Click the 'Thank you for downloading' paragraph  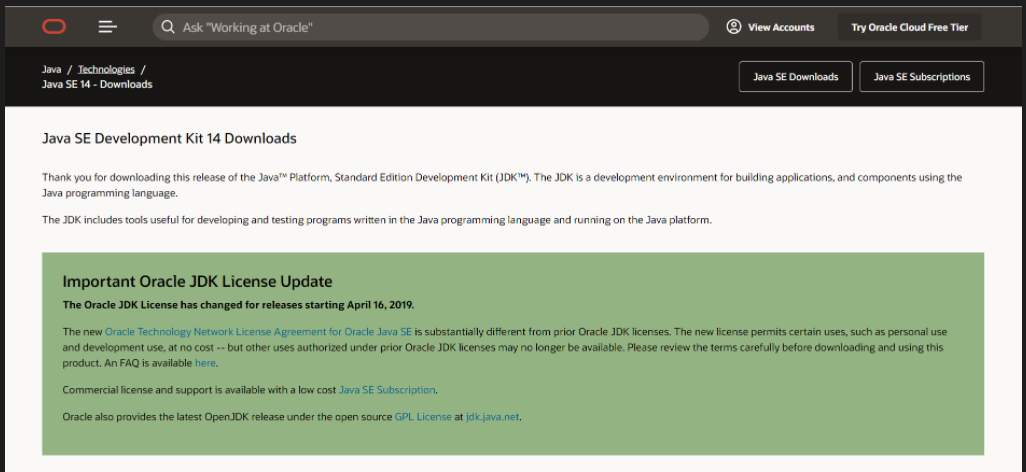tap(502, 185)
